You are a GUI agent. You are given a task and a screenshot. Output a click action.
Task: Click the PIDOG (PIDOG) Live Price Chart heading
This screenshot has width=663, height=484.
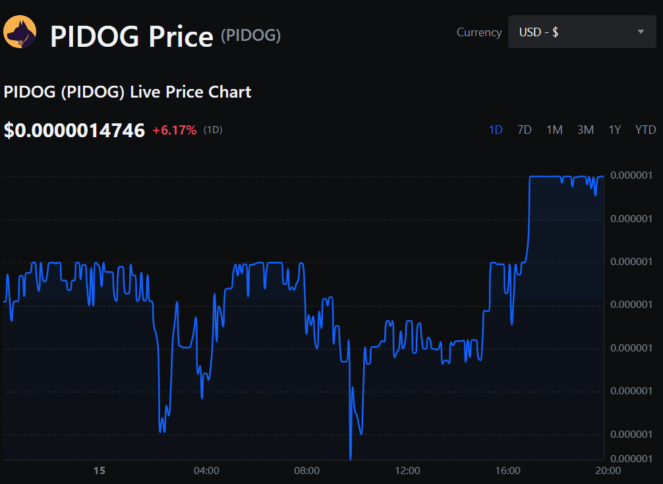pos(127,92)
